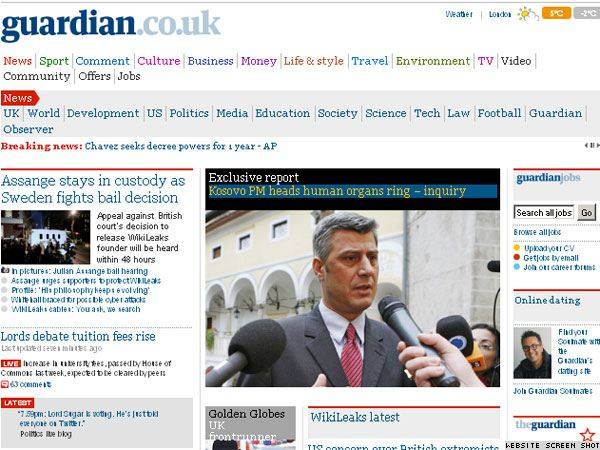Click the grey -2°C temperature badge
Image resolution: width=600 pixels, height=450 pixels.
click(587, 13)
